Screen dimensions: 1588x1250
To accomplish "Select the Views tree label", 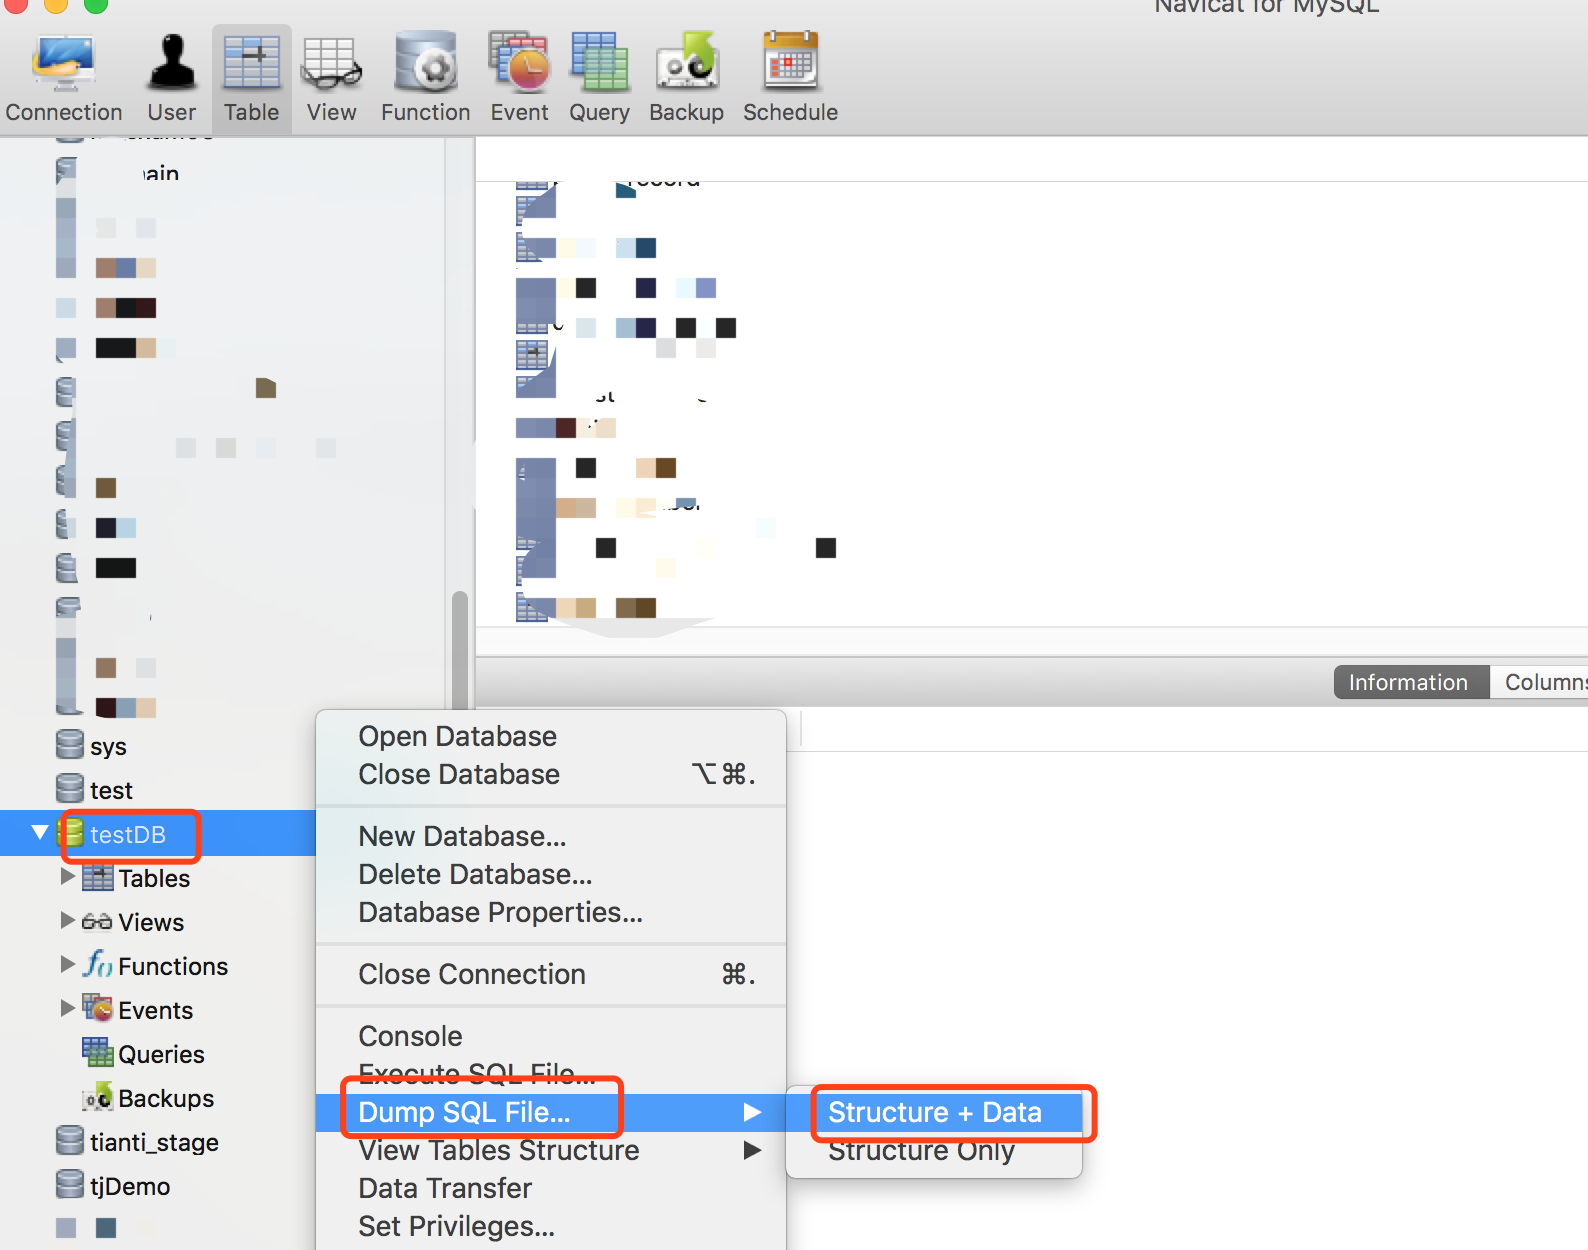I will click(151, 922).
